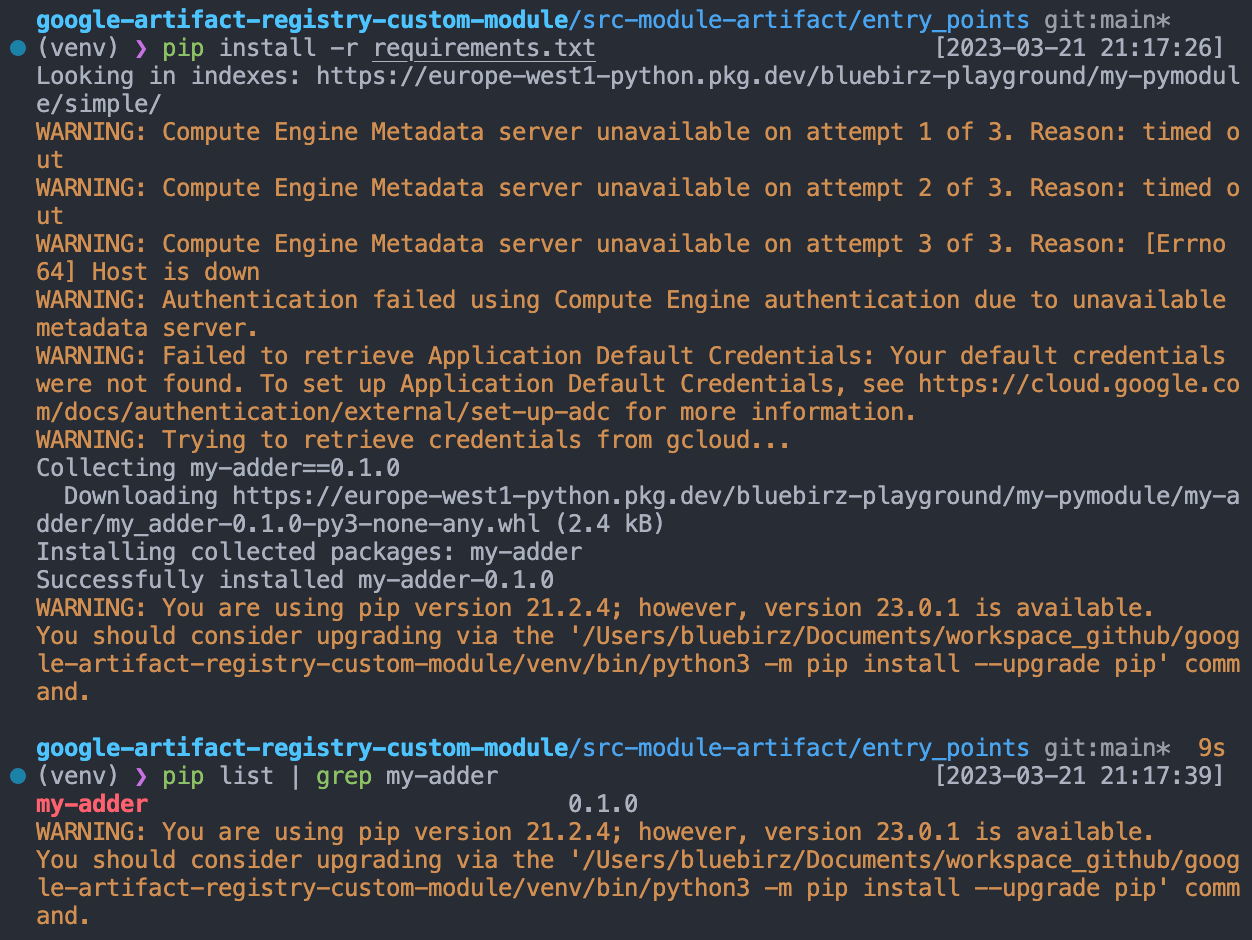Click the 'Successfully installed my-adder-0.1.0' line

pyautogui.click(x=295, y=580)
